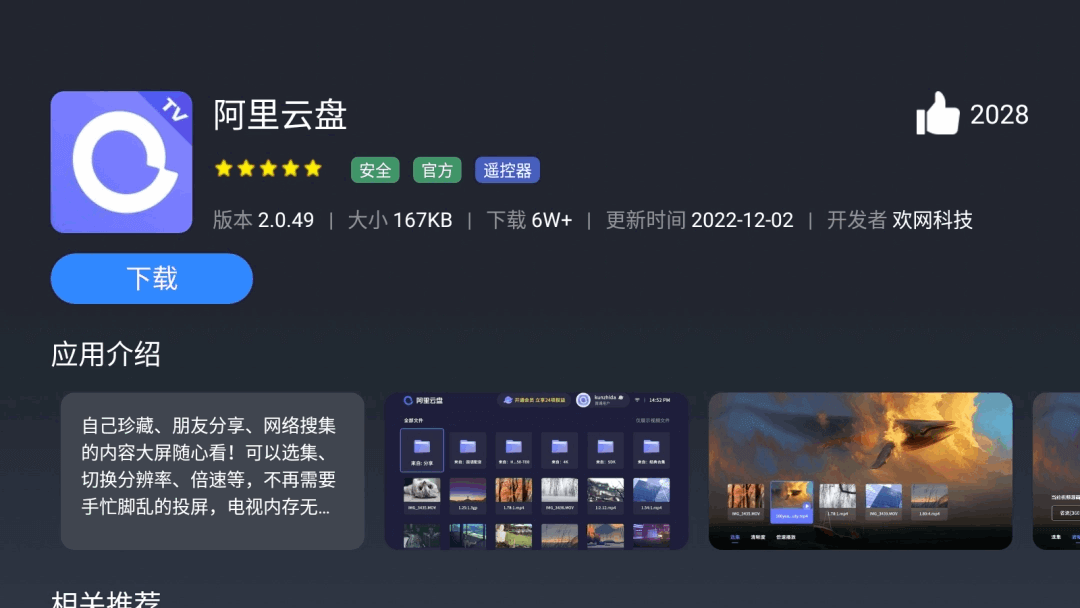The image size is (1080, 608).
Task: Tap the thumbs-up like icon
Action: pos(937,114)
